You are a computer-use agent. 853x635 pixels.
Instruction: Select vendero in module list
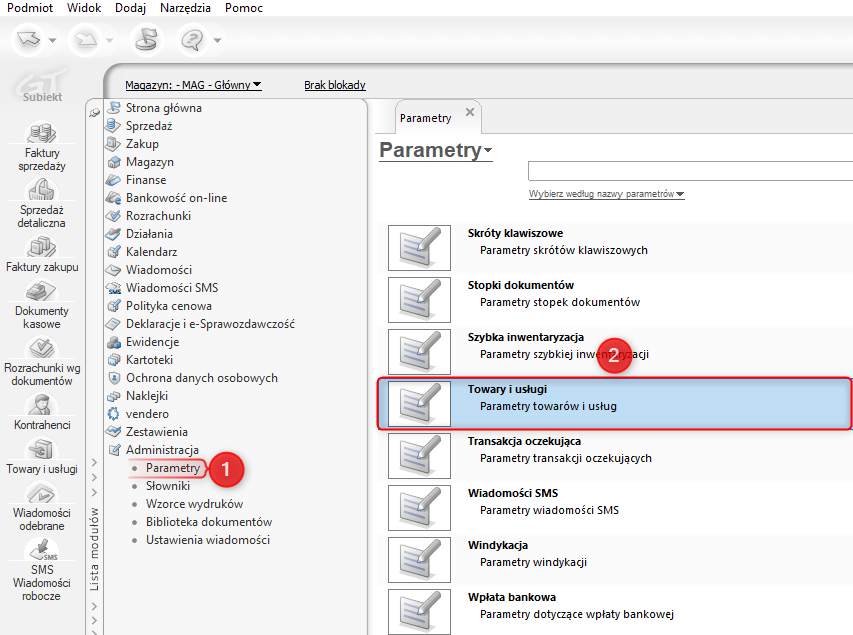(x=147, y=414)
